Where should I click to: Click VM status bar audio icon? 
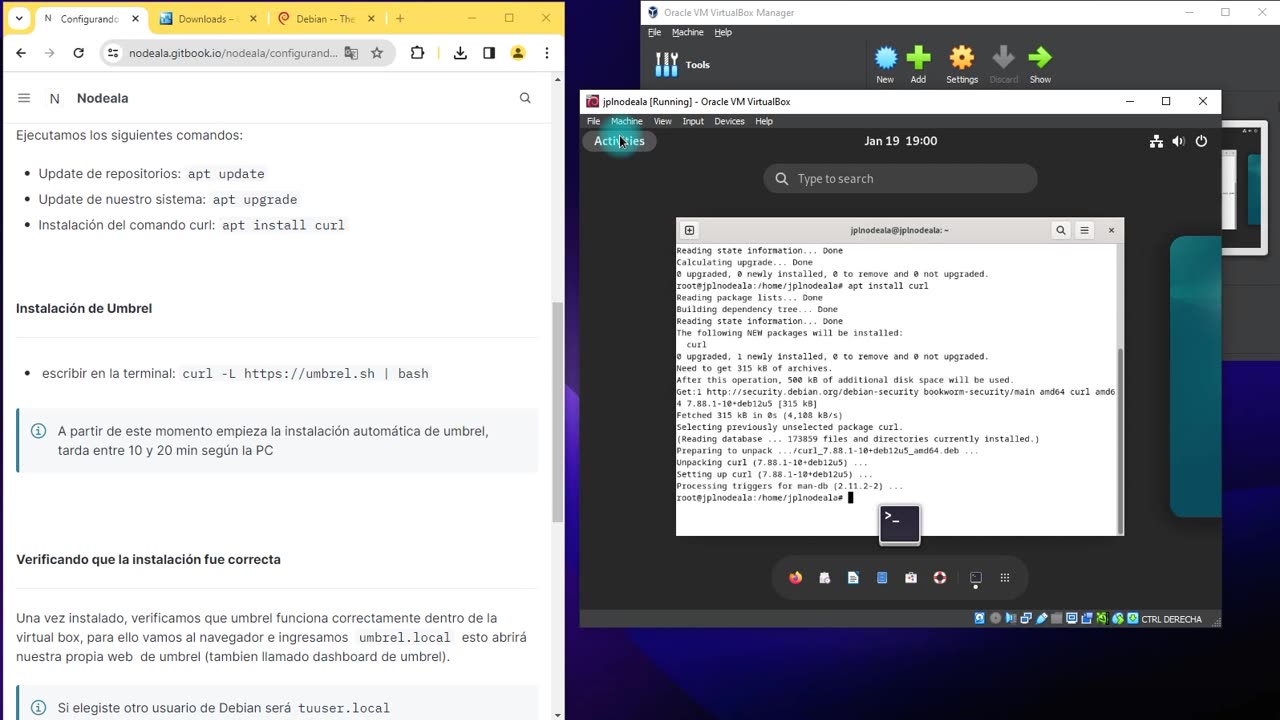point(1011,619)
